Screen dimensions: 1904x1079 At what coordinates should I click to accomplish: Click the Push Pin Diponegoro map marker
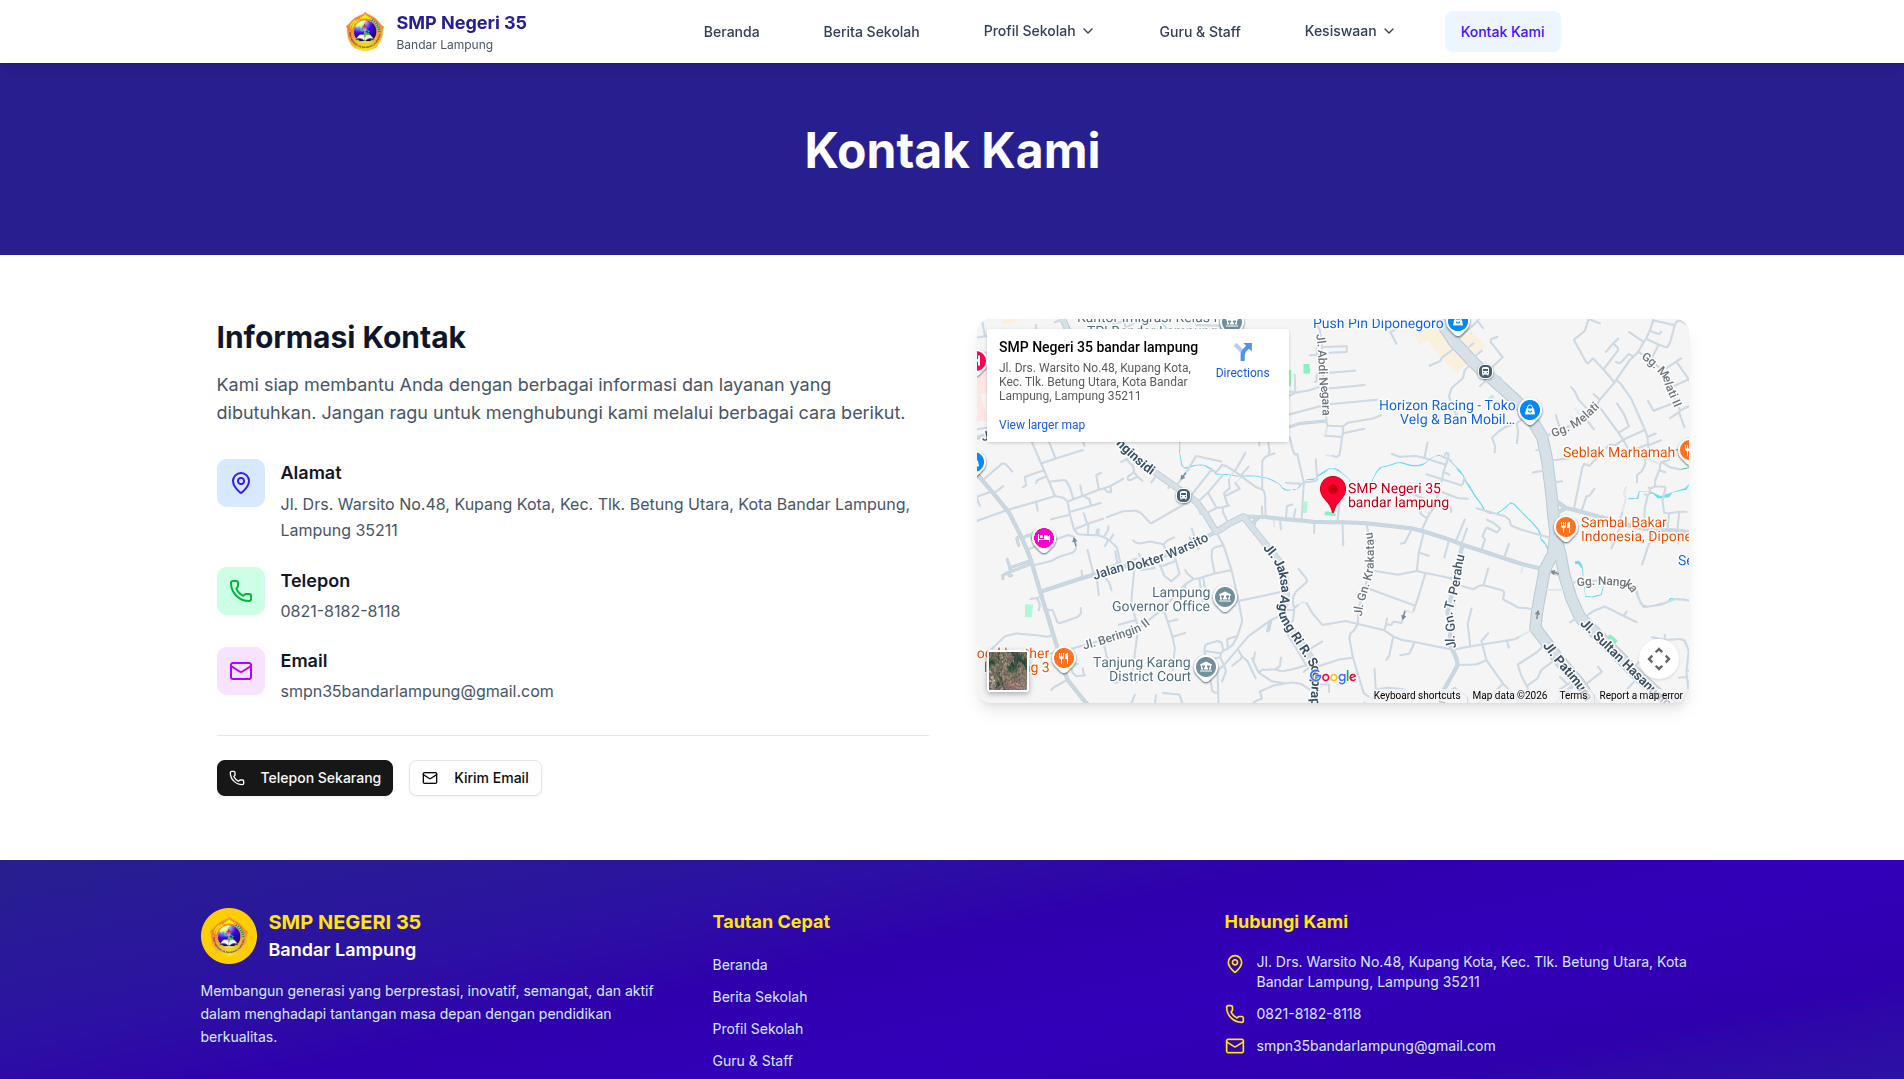(1458, 323)
